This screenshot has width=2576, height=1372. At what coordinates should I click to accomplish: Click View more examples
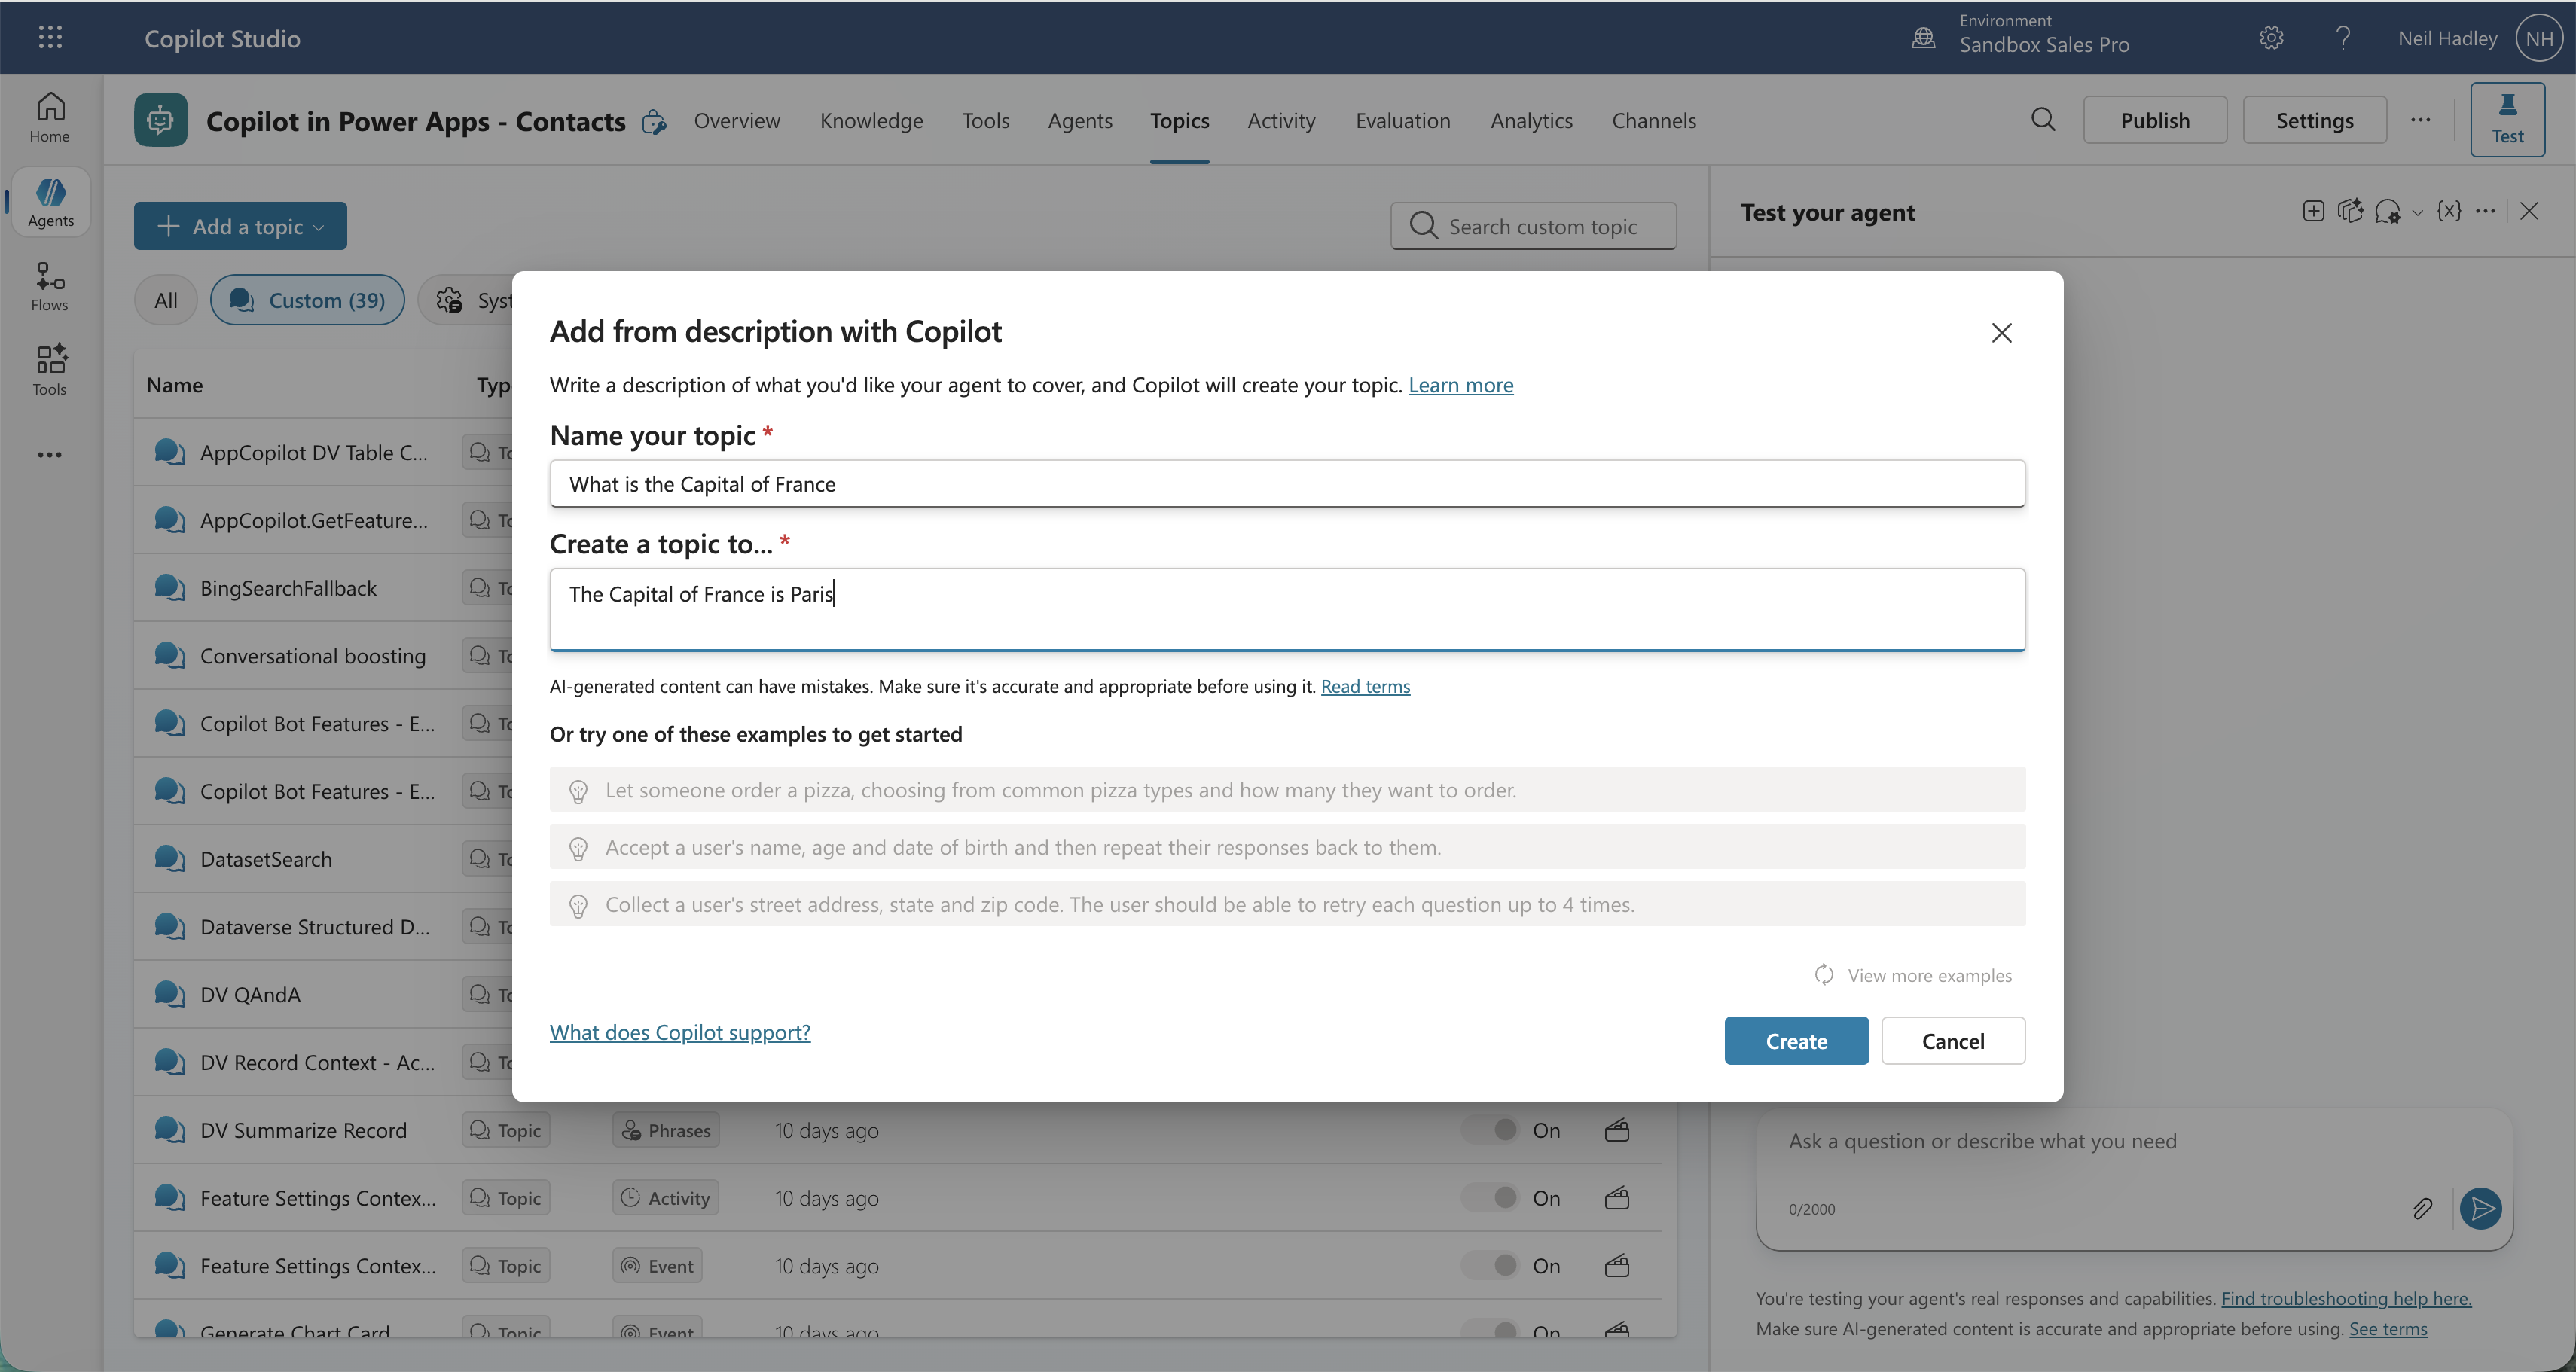click(1929, 975)
